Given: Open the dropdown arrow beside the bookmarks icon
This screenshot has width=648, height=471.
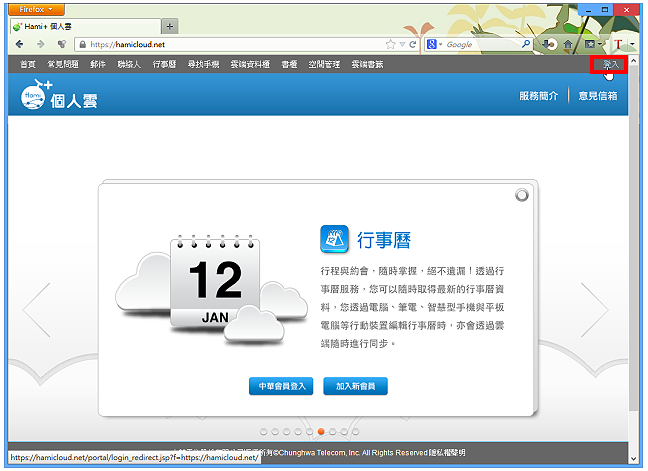Looking at the screenshot, I should 599,44.
